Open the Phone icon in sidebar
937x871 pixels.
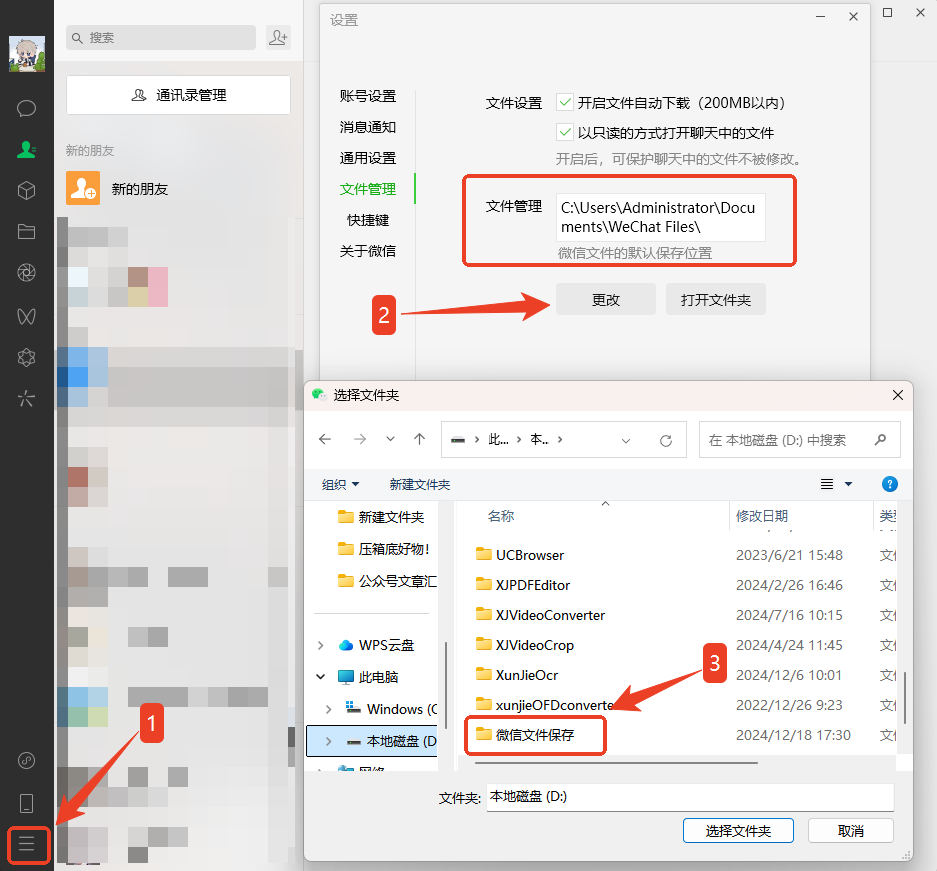pyautogui.click(x=26, y=803)
